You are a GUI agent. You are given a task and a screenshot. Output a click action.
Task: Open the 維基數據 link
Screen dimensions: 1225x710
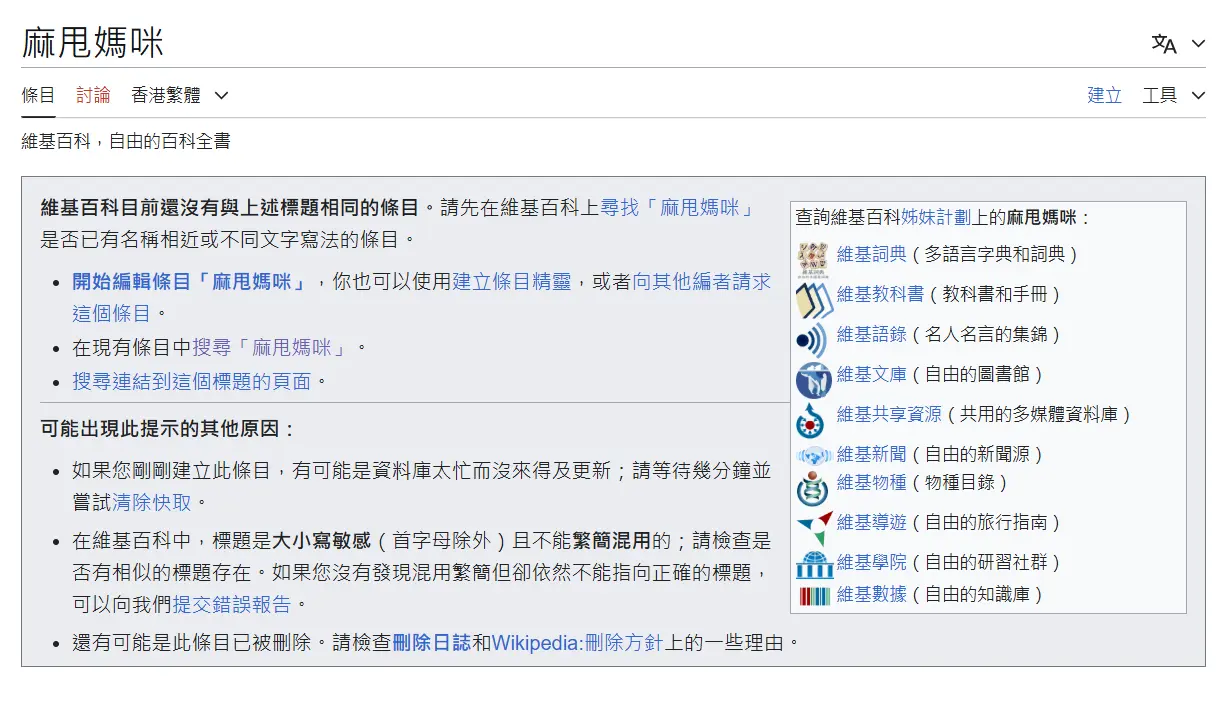pos(872,594)
